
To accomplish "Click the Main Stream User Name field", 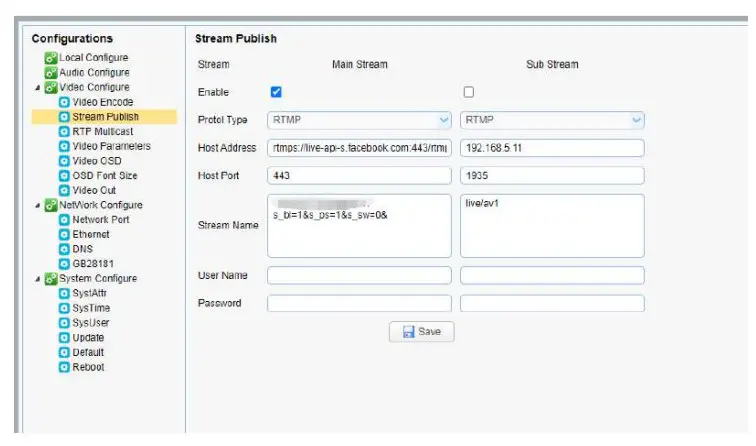I will [359, 275].
